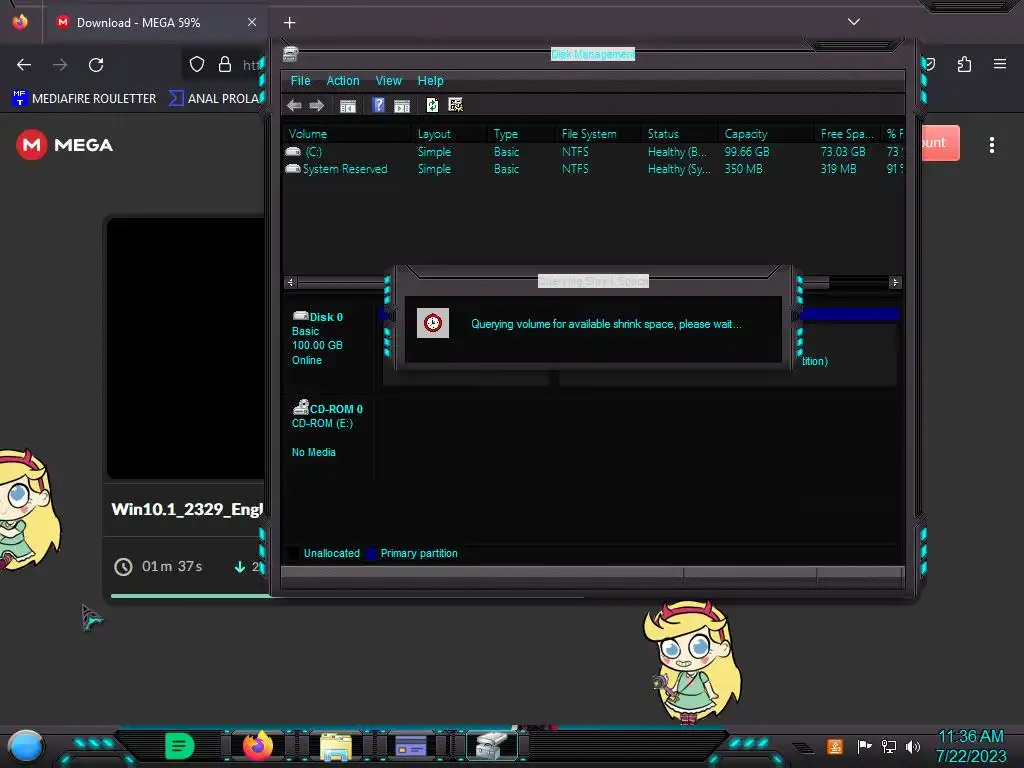
Task: Click the 11:36 AM clock in system tray
Action: (x=971, y=737)
